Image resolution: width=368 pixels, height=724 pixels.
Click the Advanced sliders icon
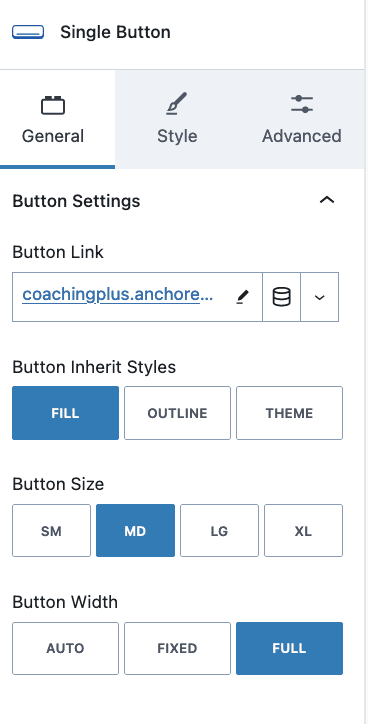(302, 104)
